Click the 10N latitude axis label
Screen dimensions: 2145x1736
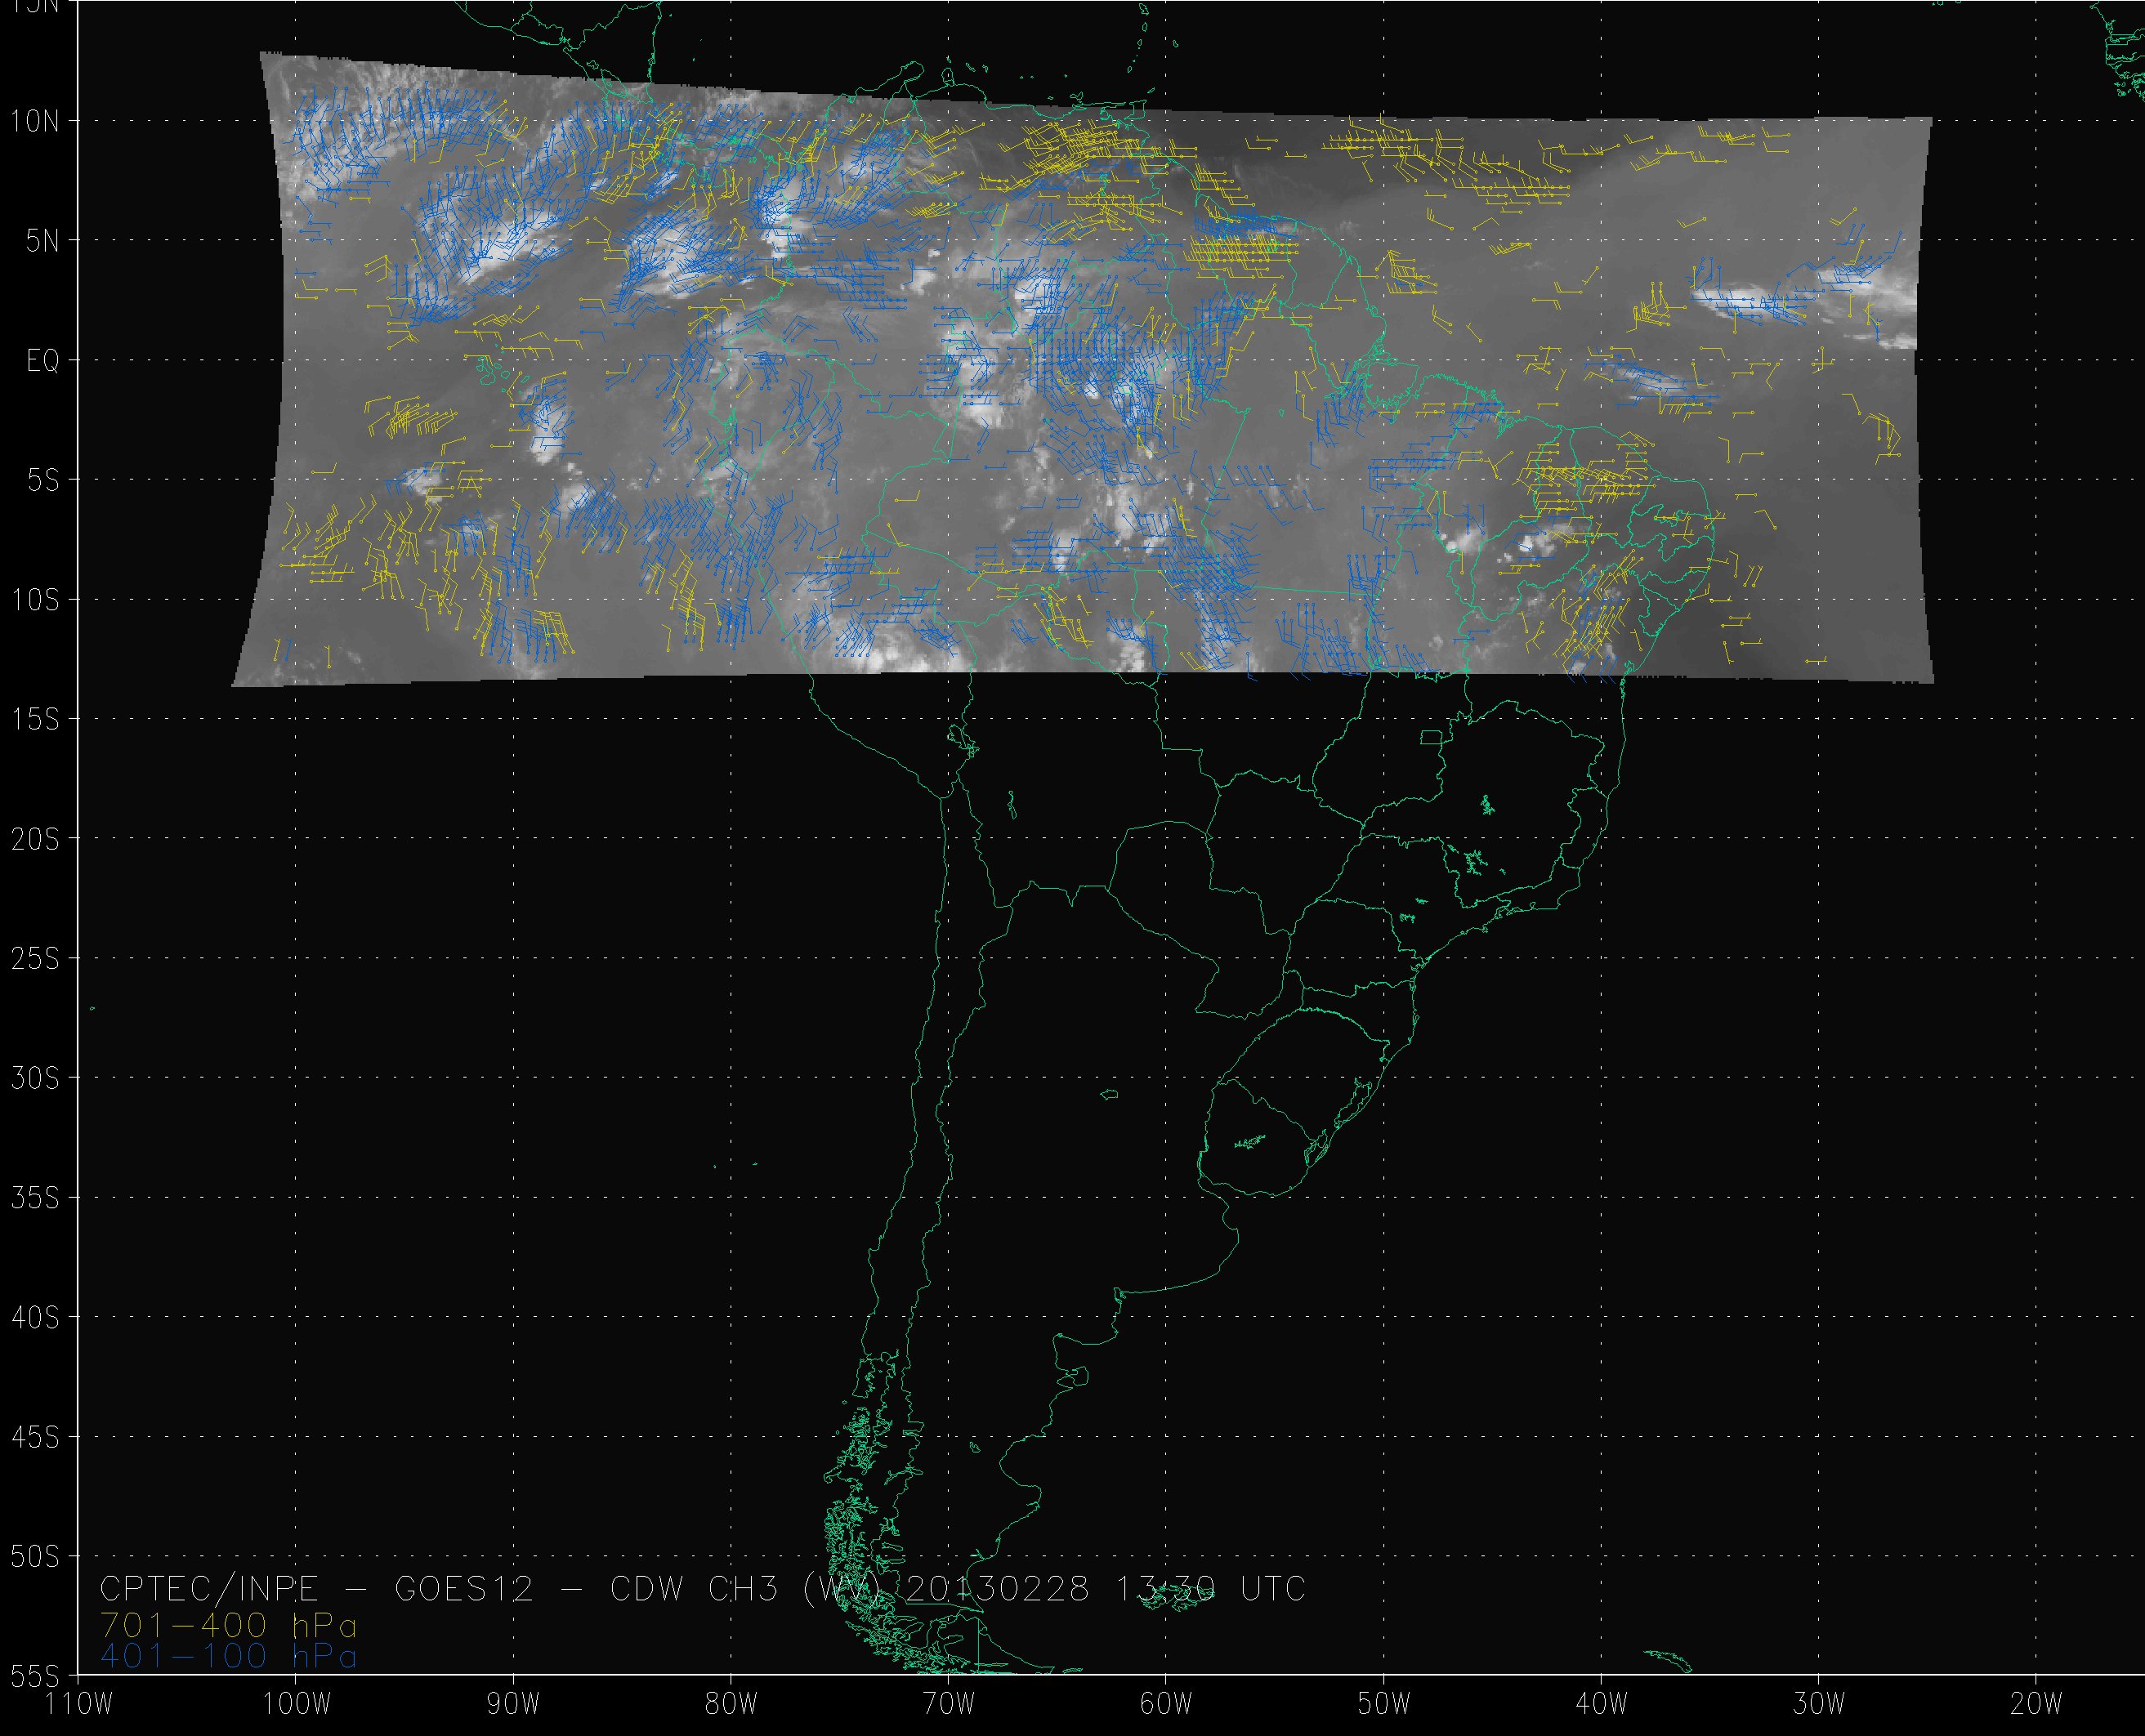click(35, 122)
